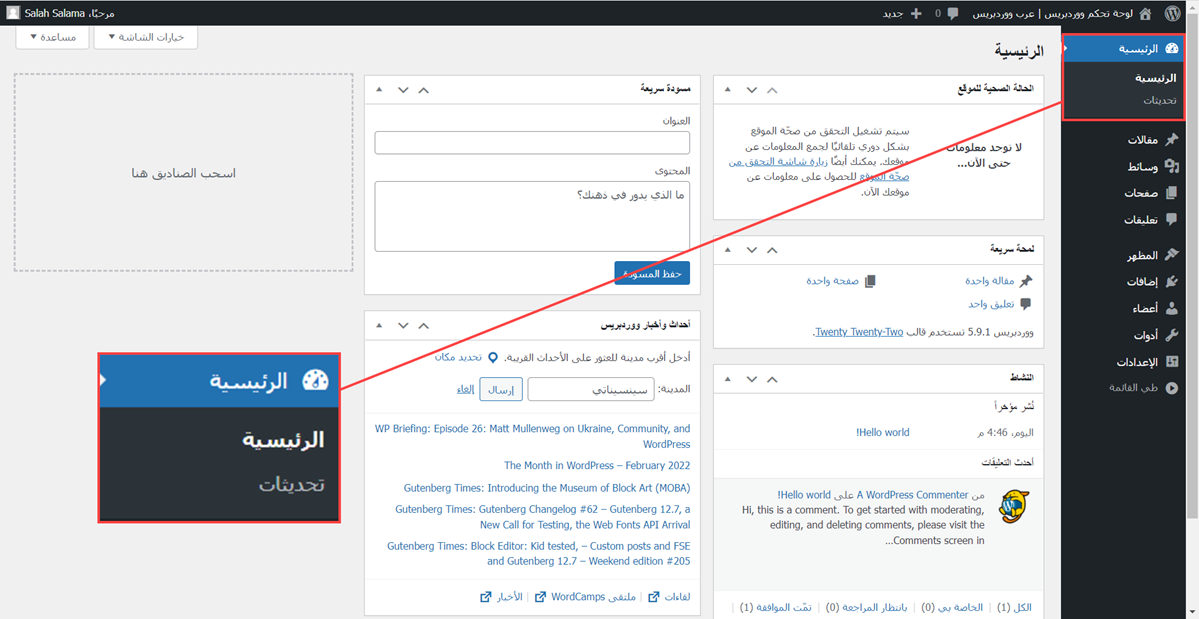This screenshot has height=619, width=1199.
Task: Open the Twenty Twenty-Two theme link
Action: (x=858, y=332)
